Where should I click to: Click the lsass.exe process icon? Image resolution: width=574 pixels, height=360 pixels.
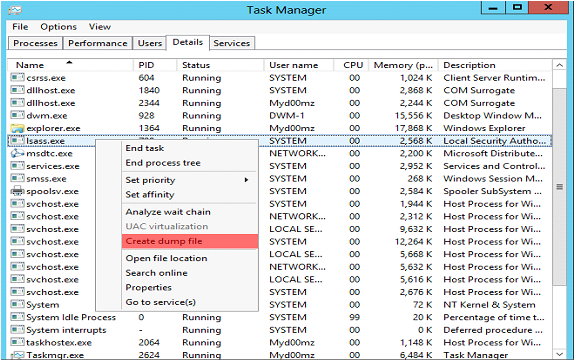pos(17,141)
